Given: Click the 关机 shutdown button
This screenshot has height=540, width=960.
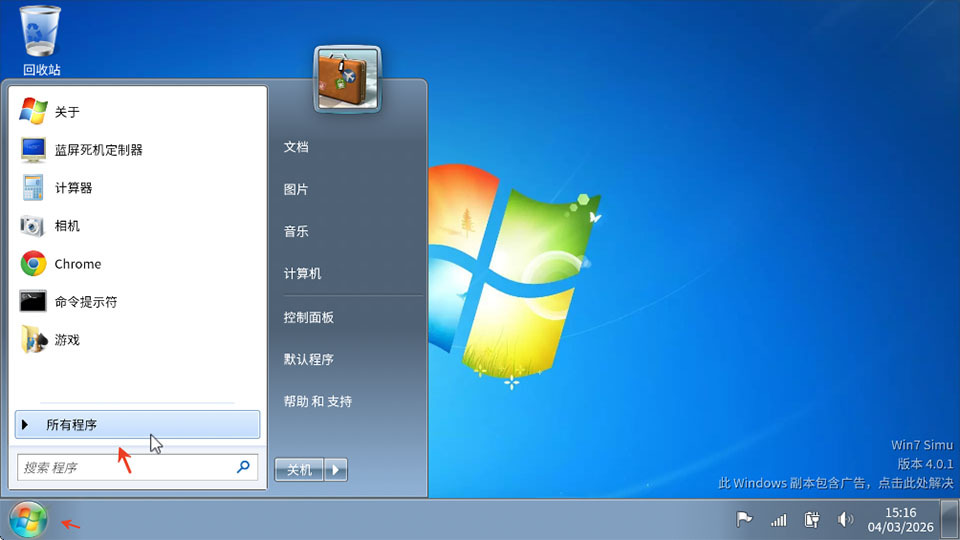Looking at the screenshot, I should (x=299, y=470).
